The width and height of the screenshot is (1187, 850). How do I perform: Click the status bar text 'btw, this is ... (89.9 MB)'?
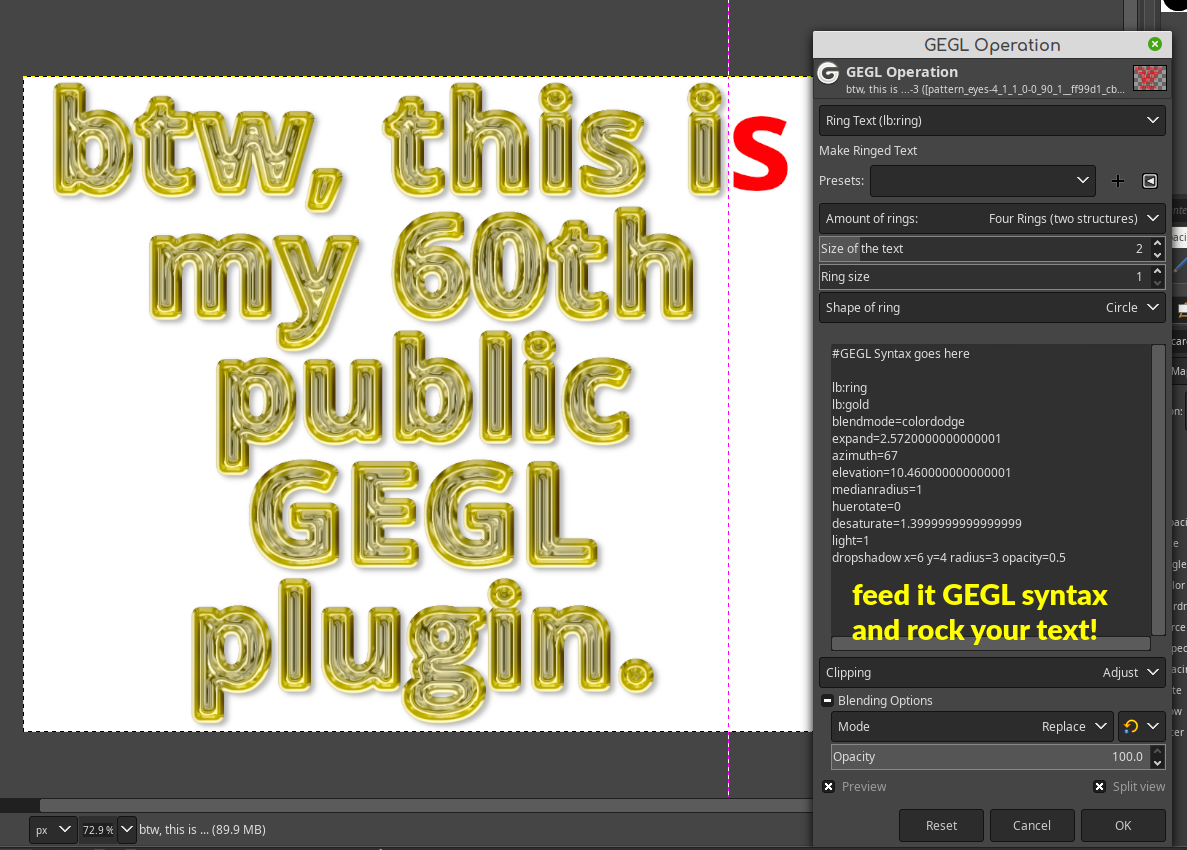pyautogui.click(x=202, y=830)
